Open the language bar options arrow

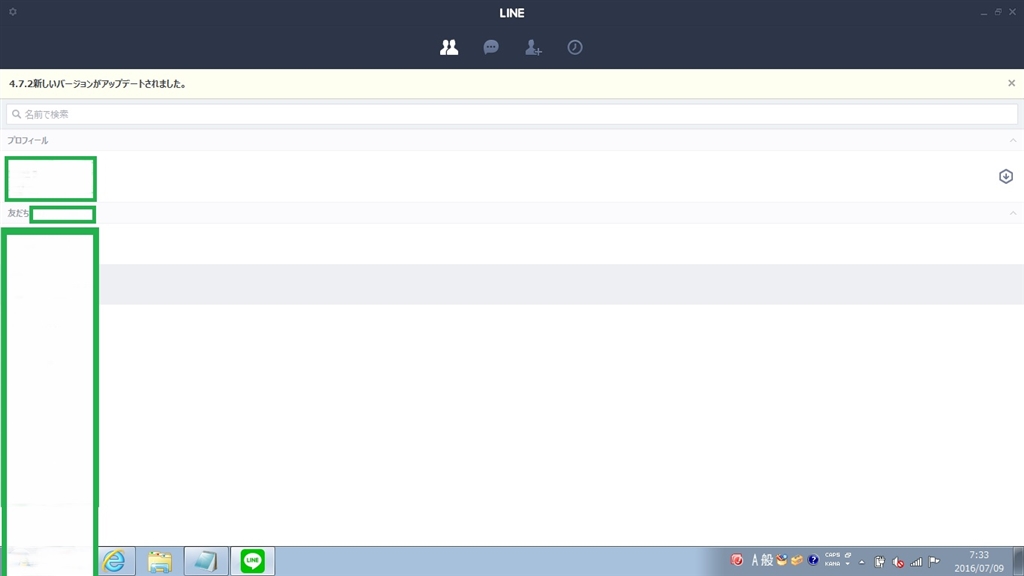pyautogui.click(x=848, y=564)
